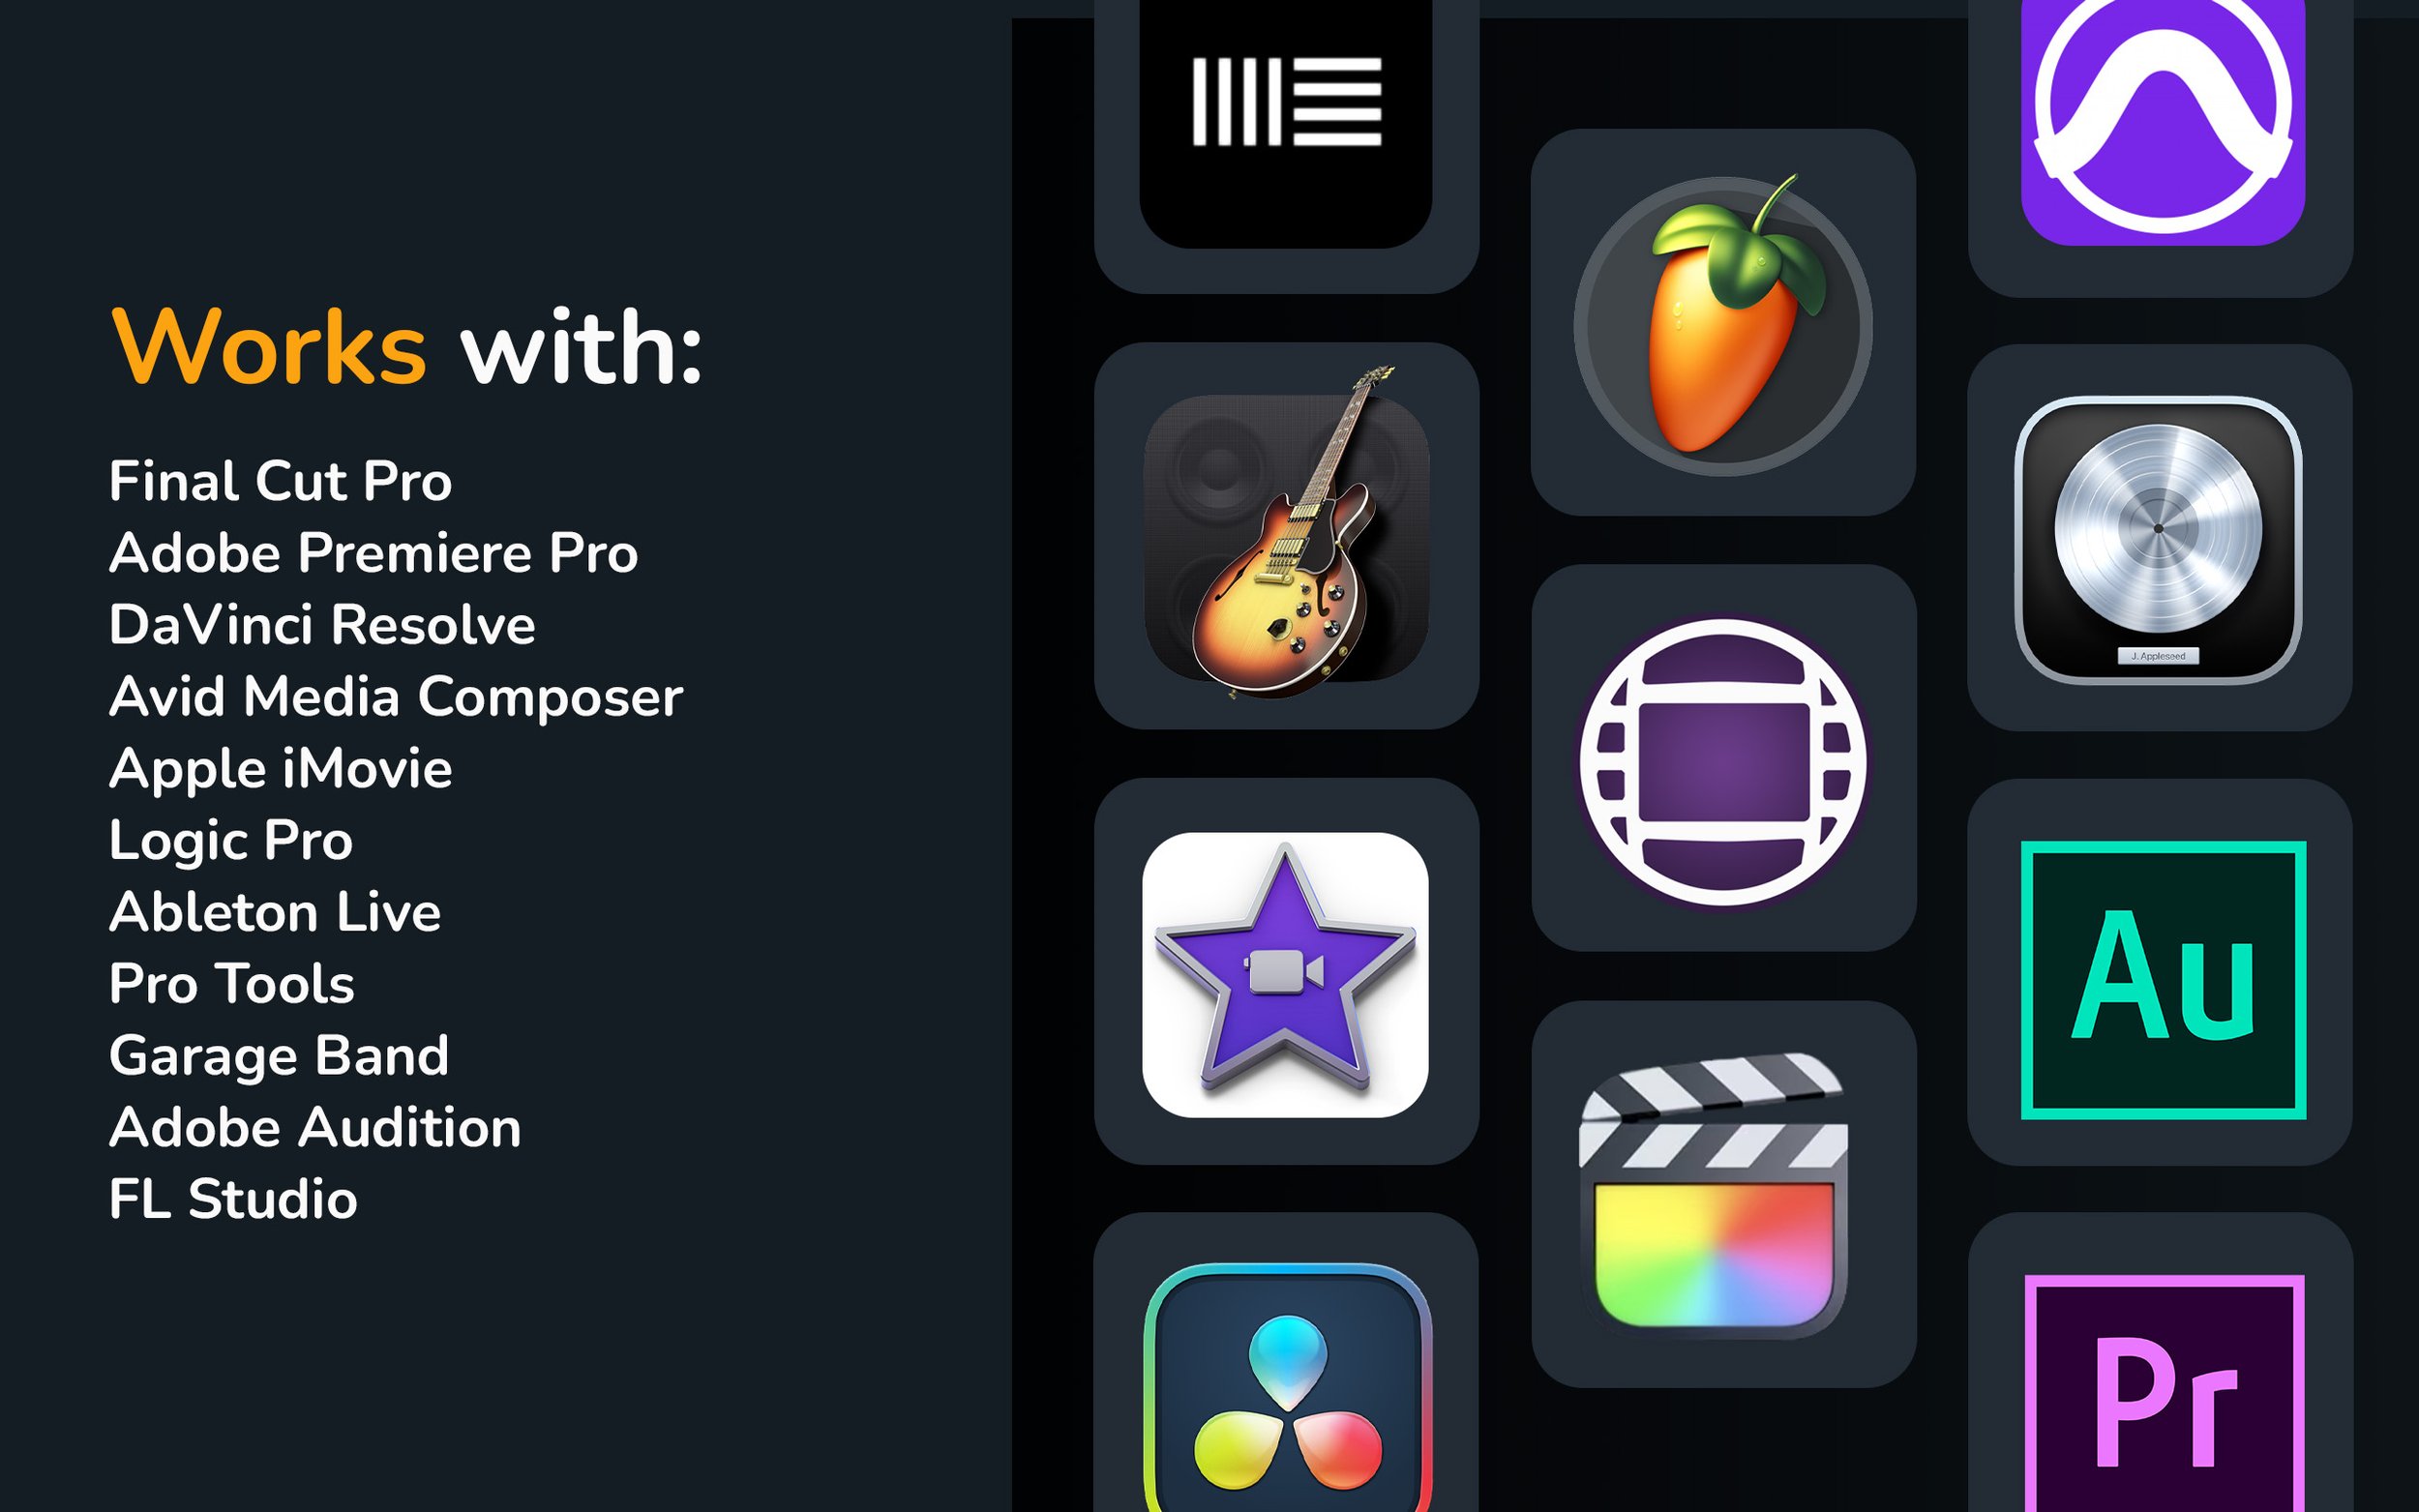2419x1512 pixels.
Task: Open the GarageBand guitar icon
Action: [x=1286, y=536]
